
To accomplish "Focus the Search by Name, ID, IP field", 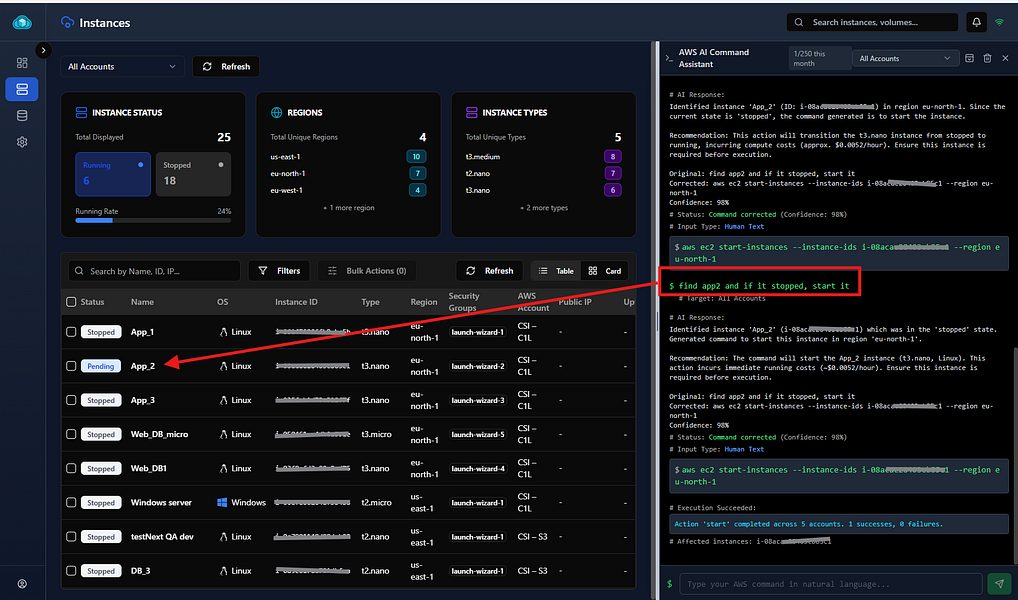I will (155, 271).
